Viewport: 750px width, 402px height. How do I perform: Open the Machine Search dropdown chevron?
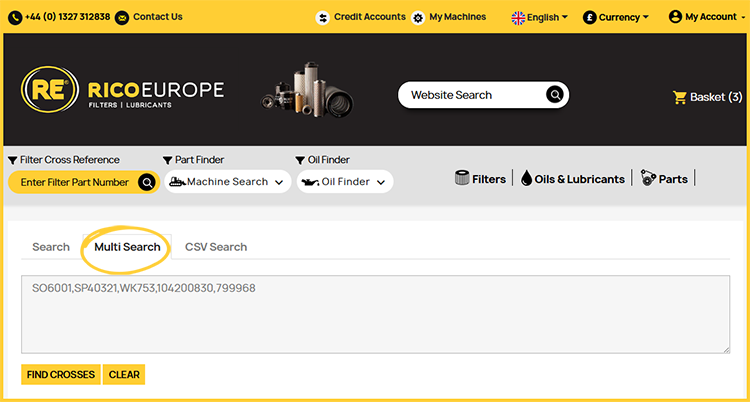tap(279, 182)
